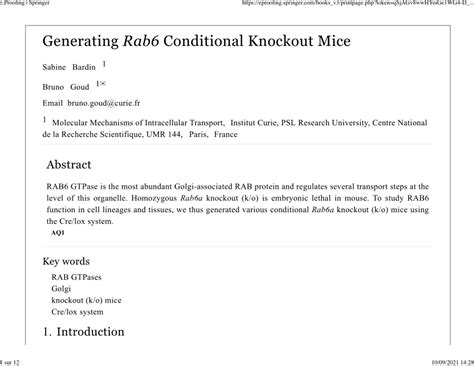Click author name Sabine Bardin
The image size is (474, 366).
pyautogui.click(x=69, y=67)
